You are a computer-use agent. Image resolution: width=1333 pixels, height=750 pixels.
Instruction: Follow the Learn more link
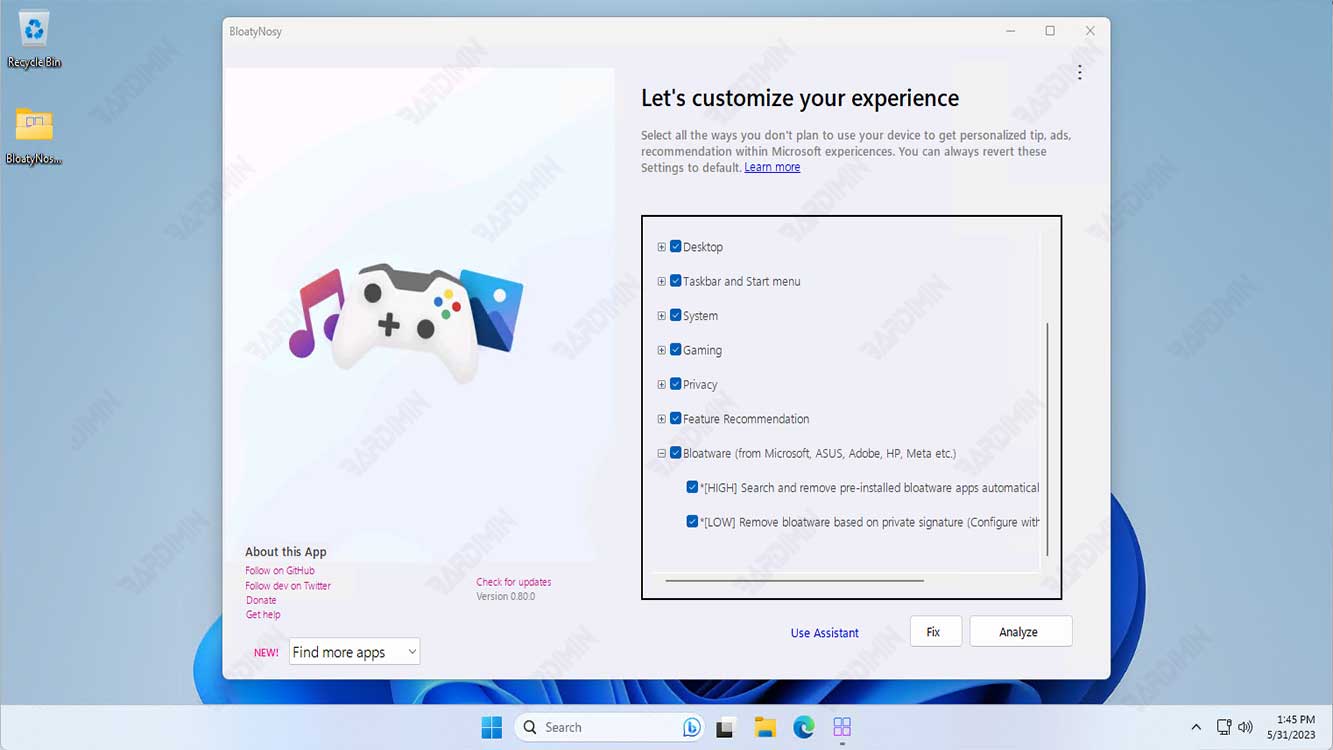point(772,168)
